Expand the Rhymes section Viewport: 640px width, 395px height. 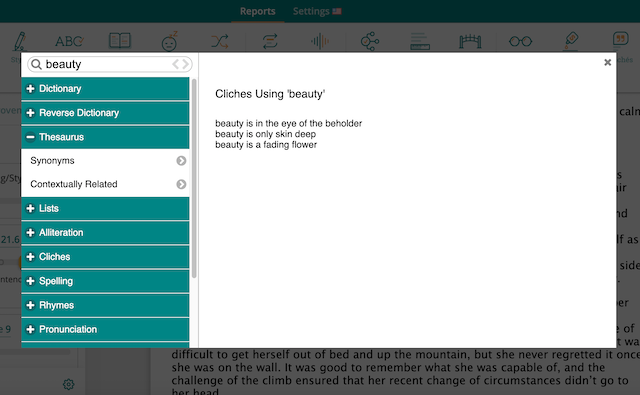[105, 305]
